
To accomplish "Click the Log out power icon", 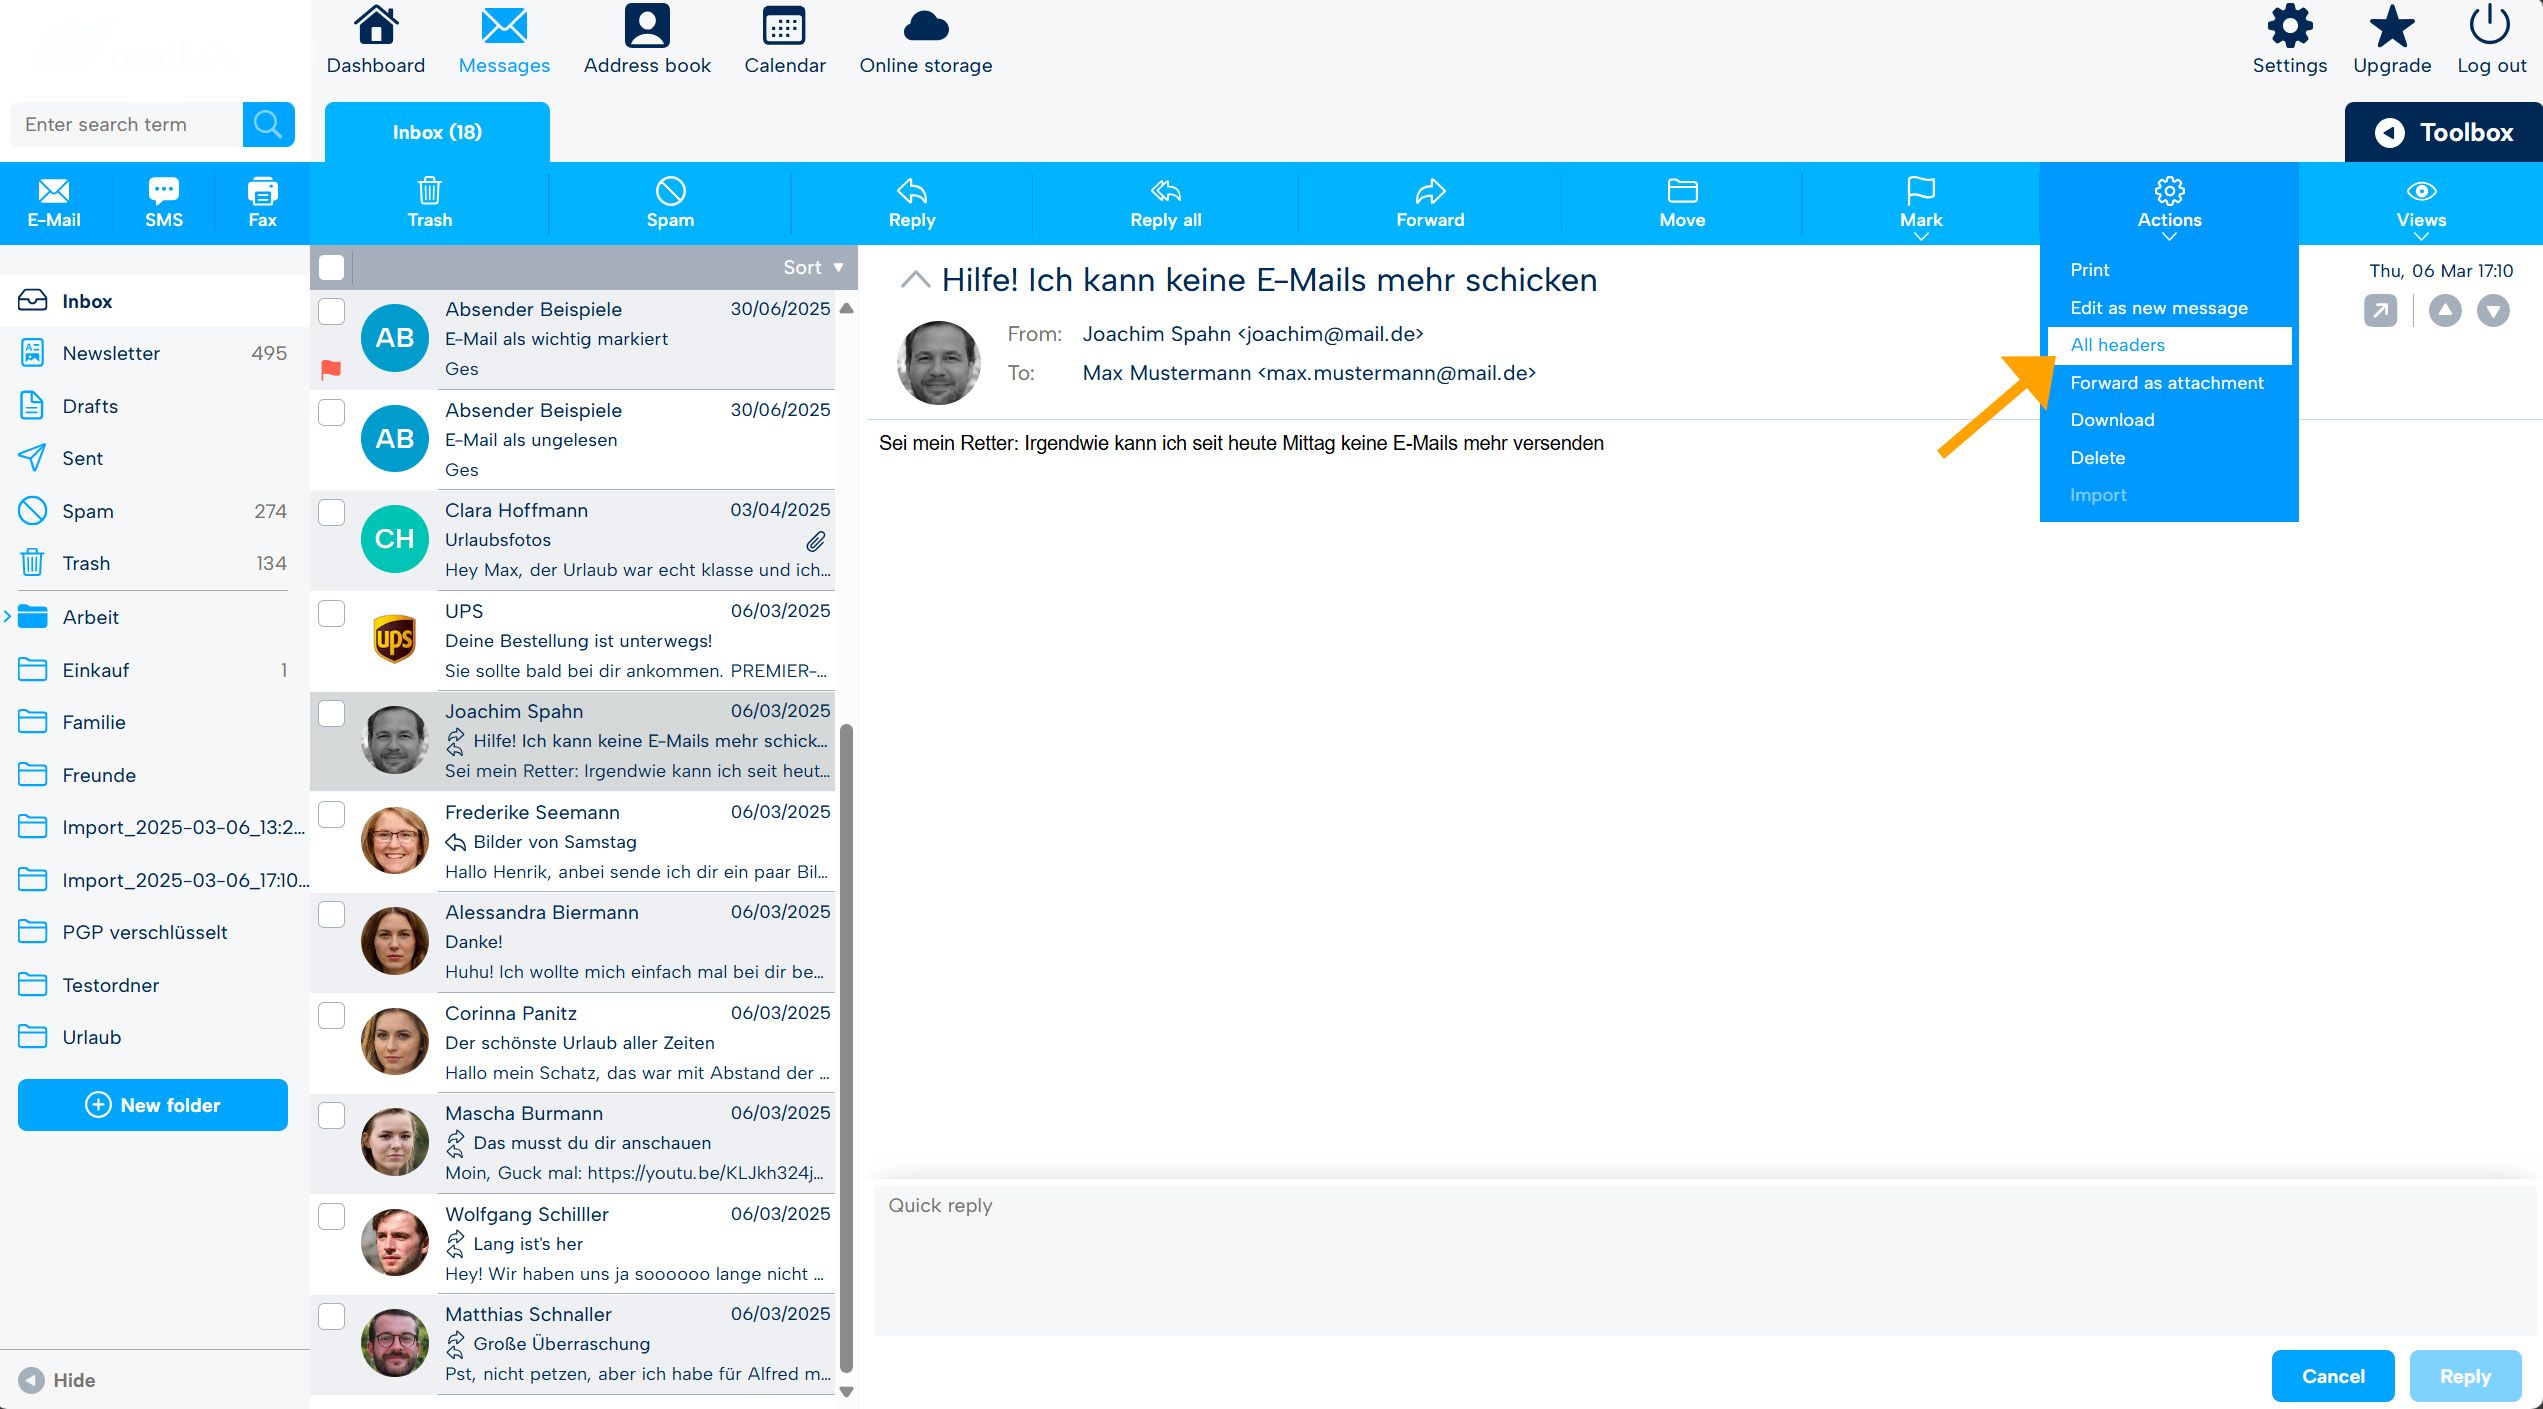I will 2490,26.
